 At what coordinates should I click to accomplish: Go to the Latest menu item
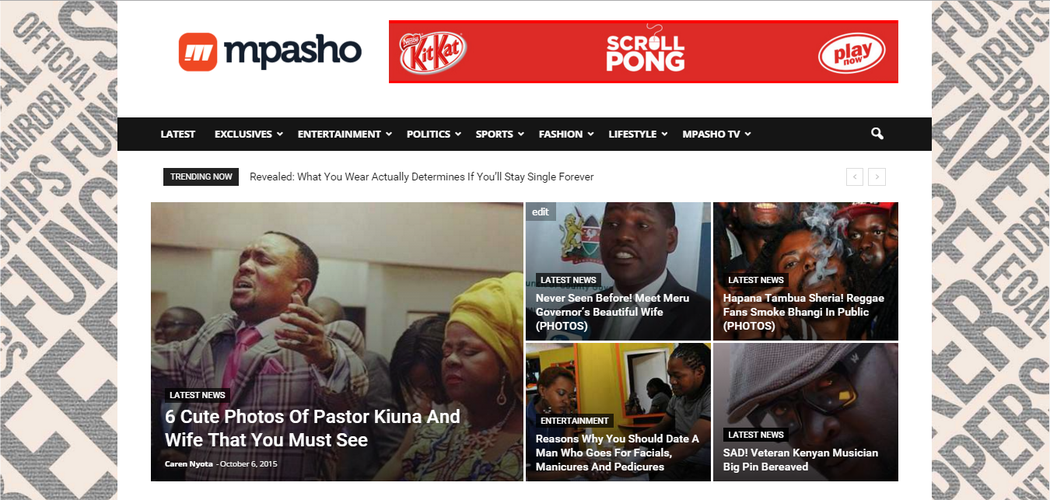[x=177, y=134]
